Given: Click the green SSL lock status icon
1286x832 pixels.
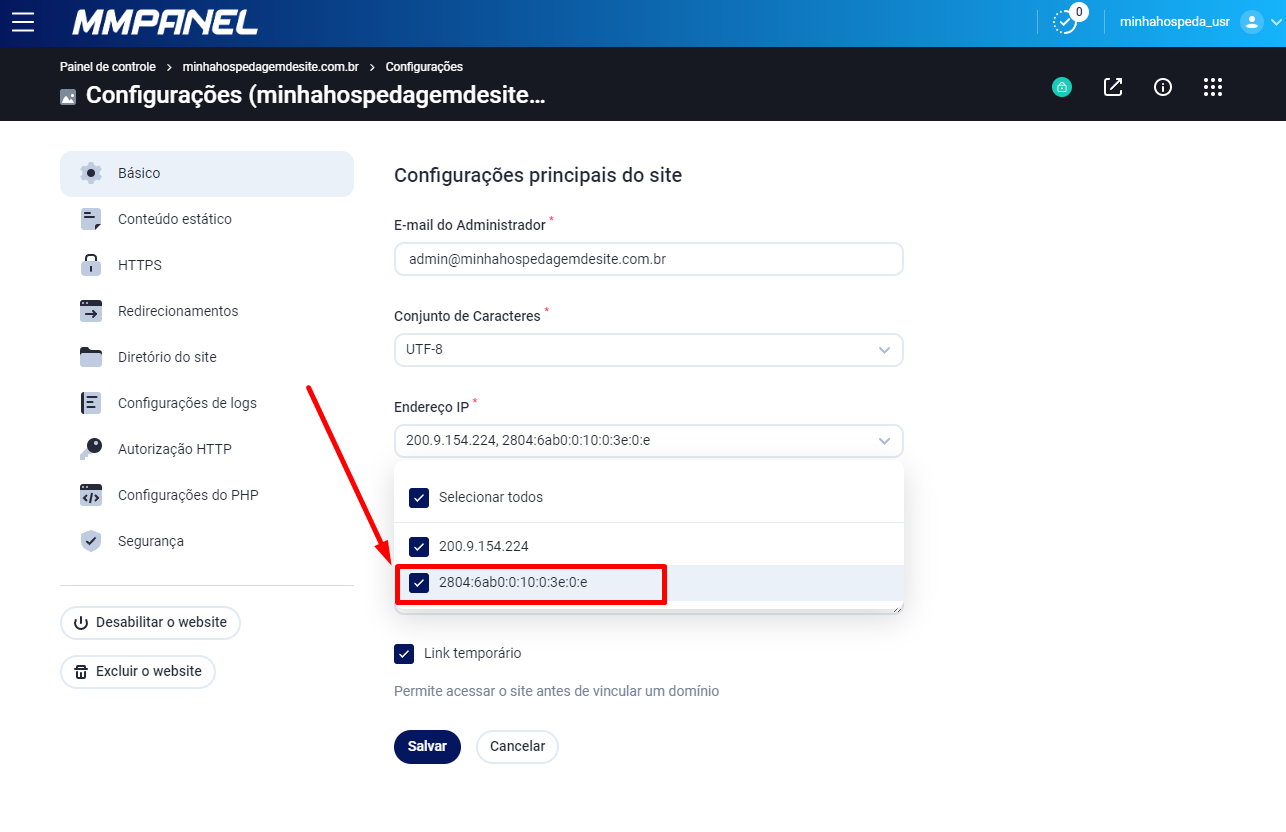Looking at the screenshot, I should (x=1062, y=87).
